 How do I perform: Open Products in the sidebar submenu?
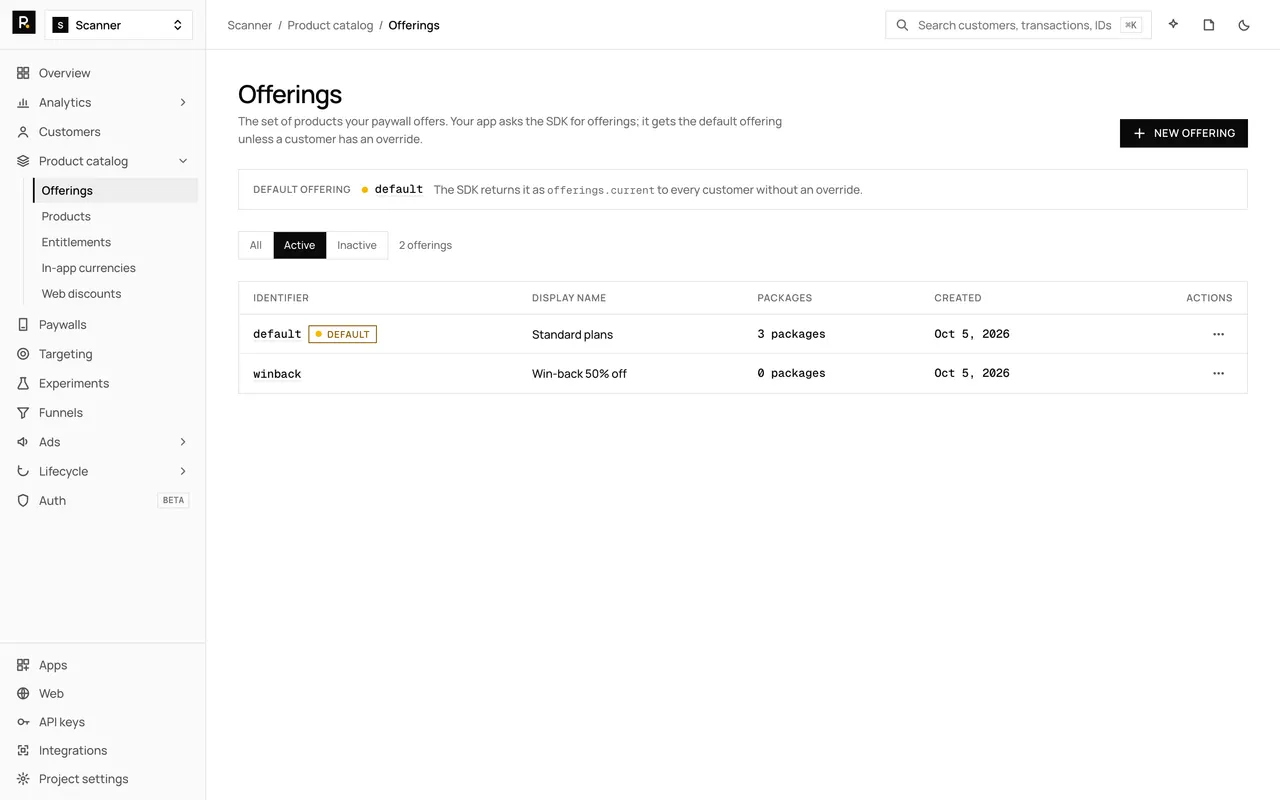tap(116, 216)
